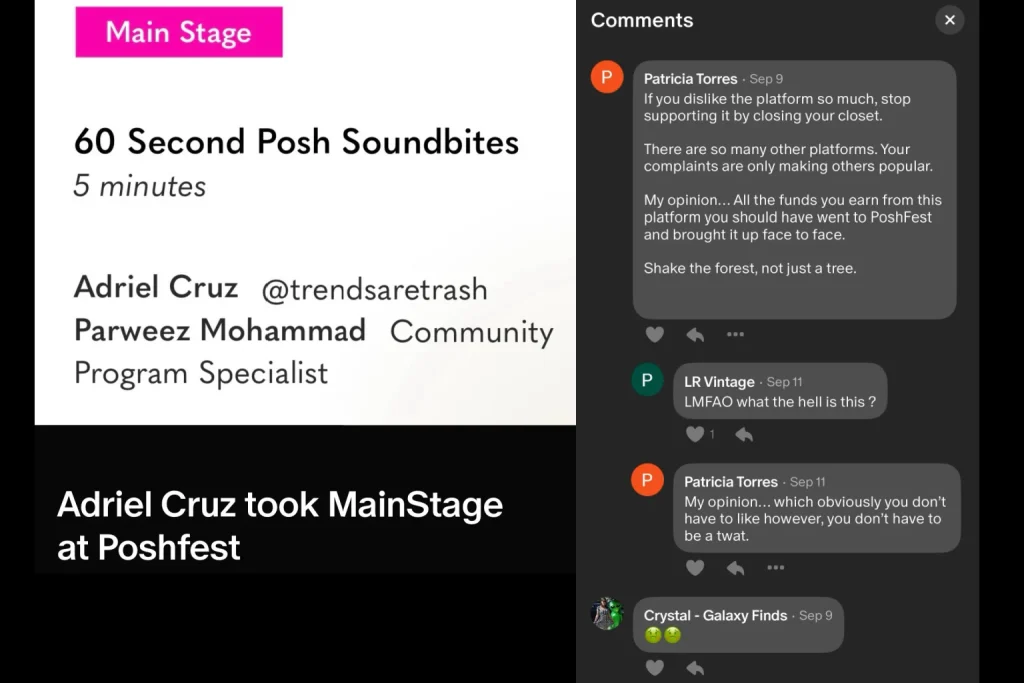Reply to Patricia Torres's Sep 9 comment
The image size is (1024, 683).
click(695, 334)
